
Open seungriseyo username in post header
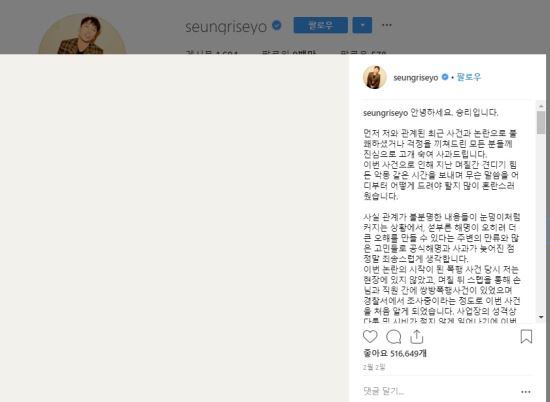[x=416, y=77]
